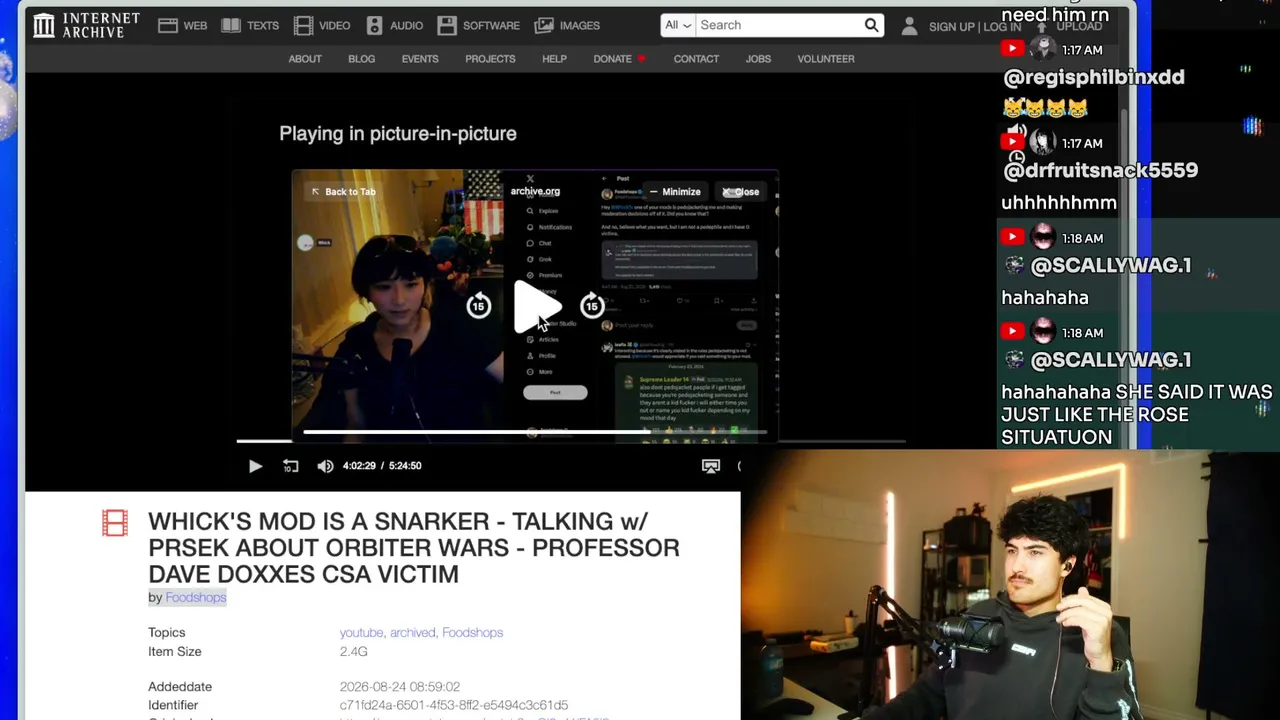Image resolution: width=1280 pixels, height=720 pixels.
Task: Open the About menu item
Action: [x=305, y=59]
